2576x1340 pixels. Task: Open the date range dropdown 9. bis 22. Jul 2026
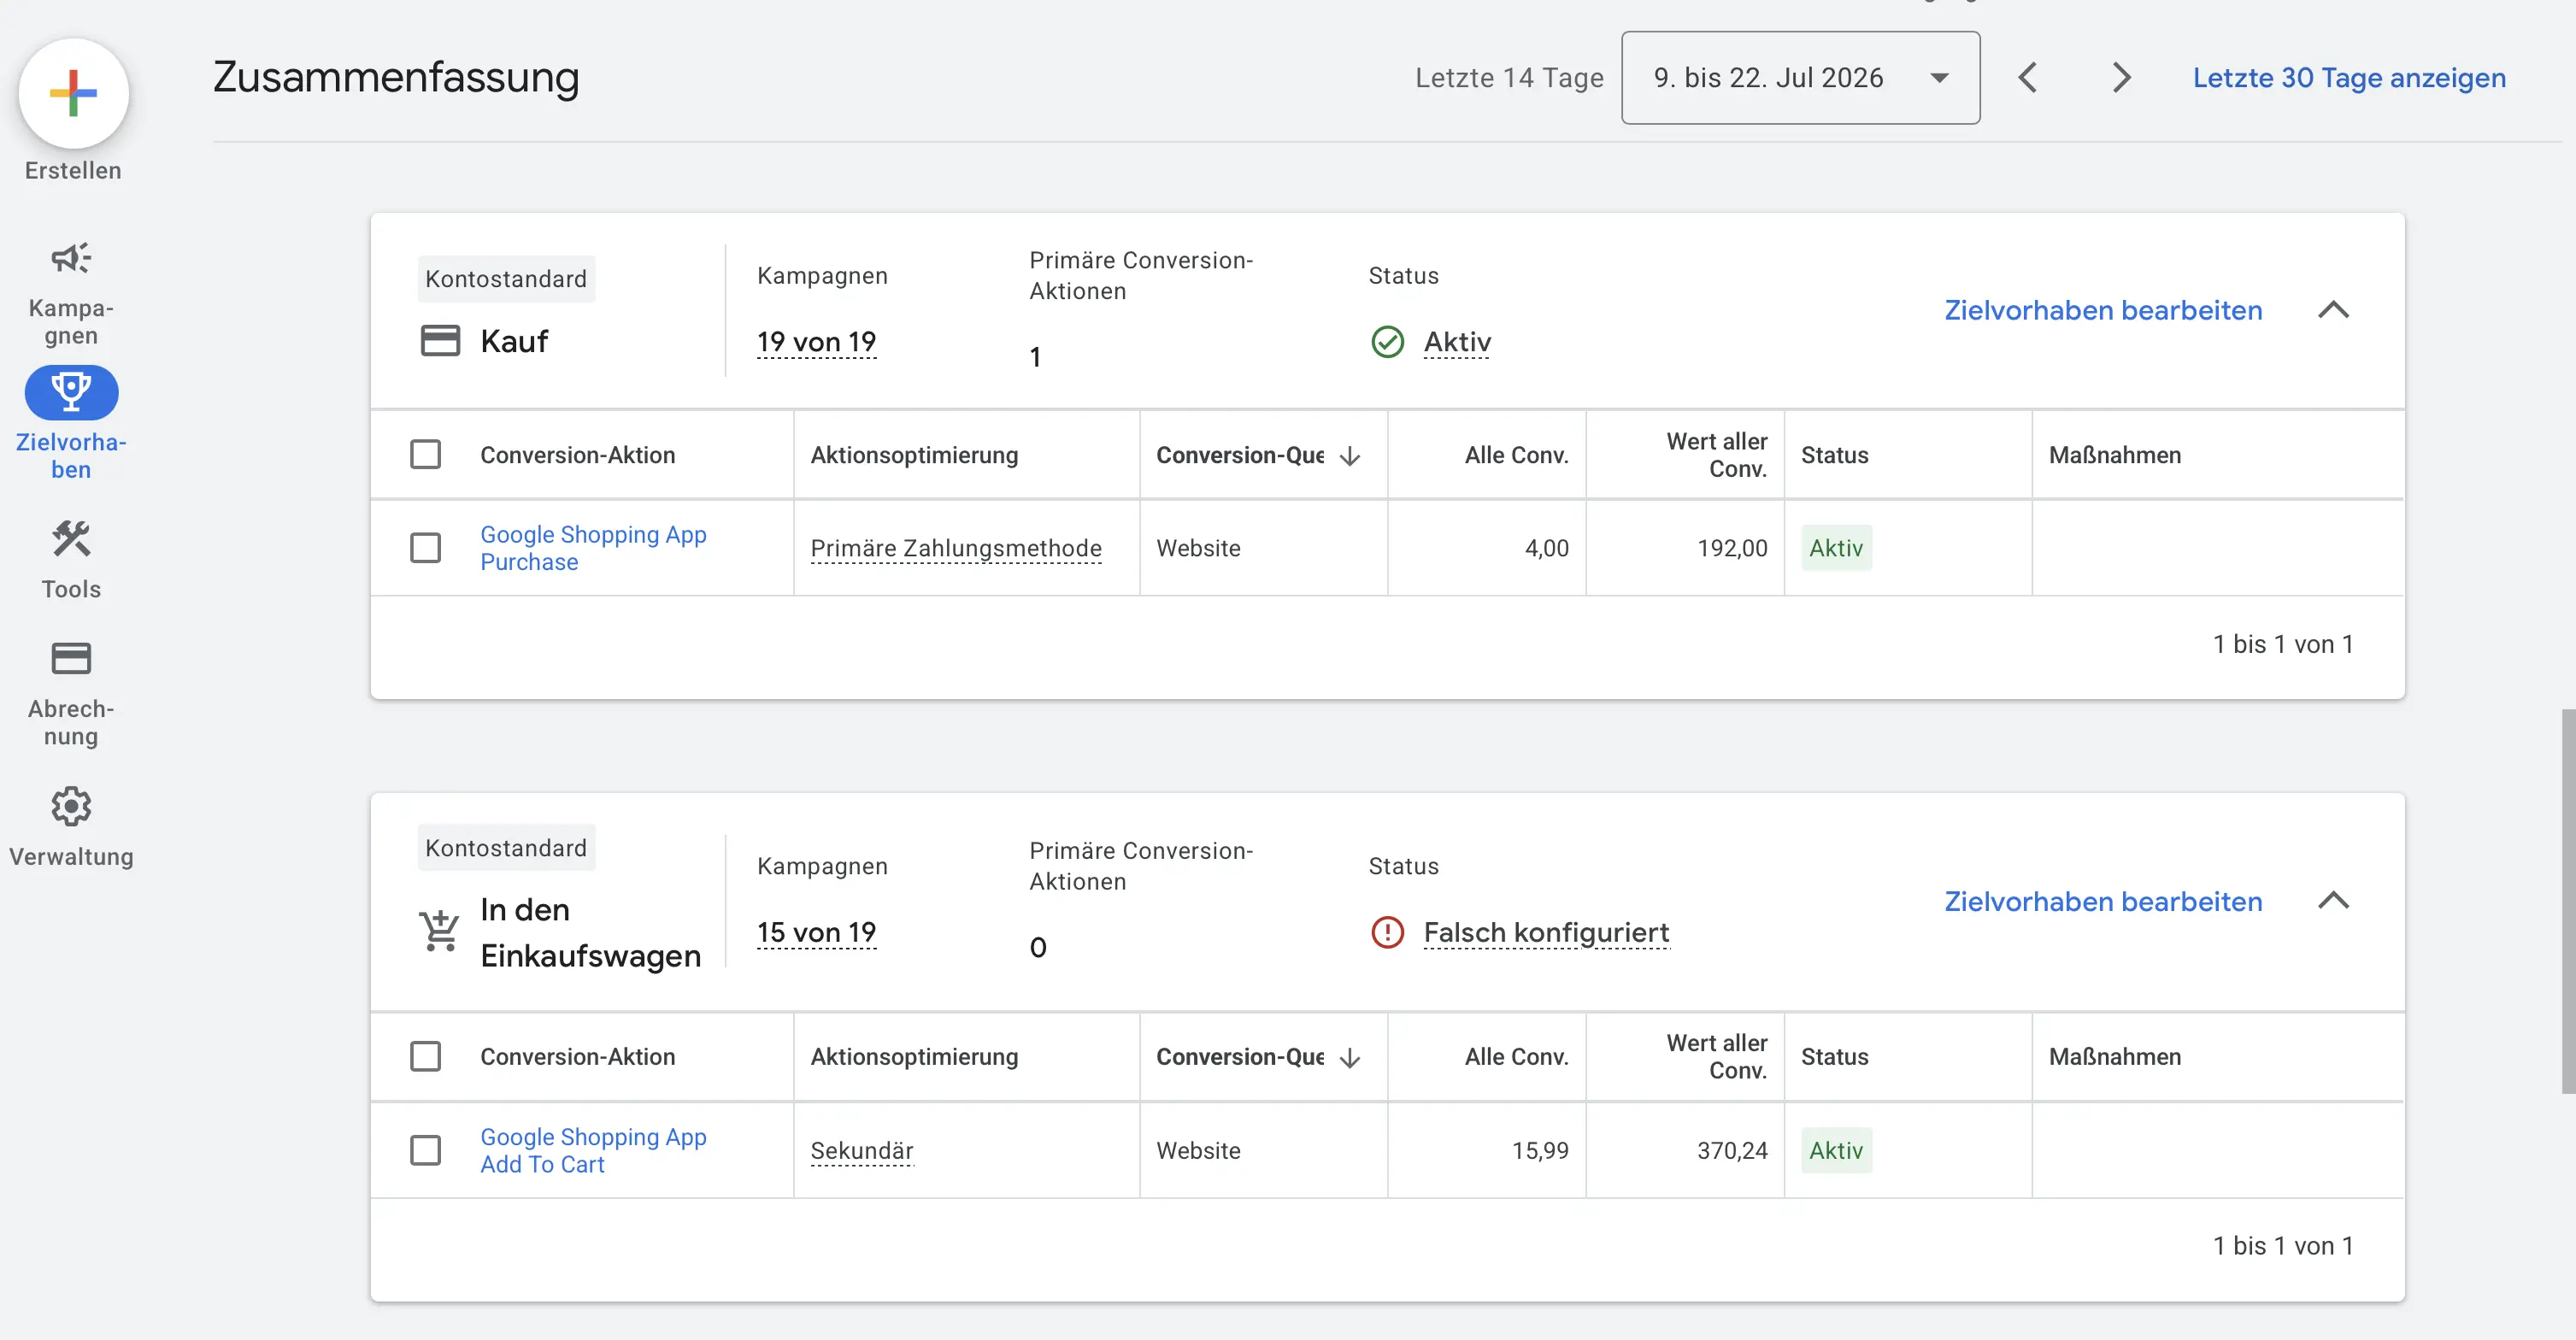(x=1800, y=78)
